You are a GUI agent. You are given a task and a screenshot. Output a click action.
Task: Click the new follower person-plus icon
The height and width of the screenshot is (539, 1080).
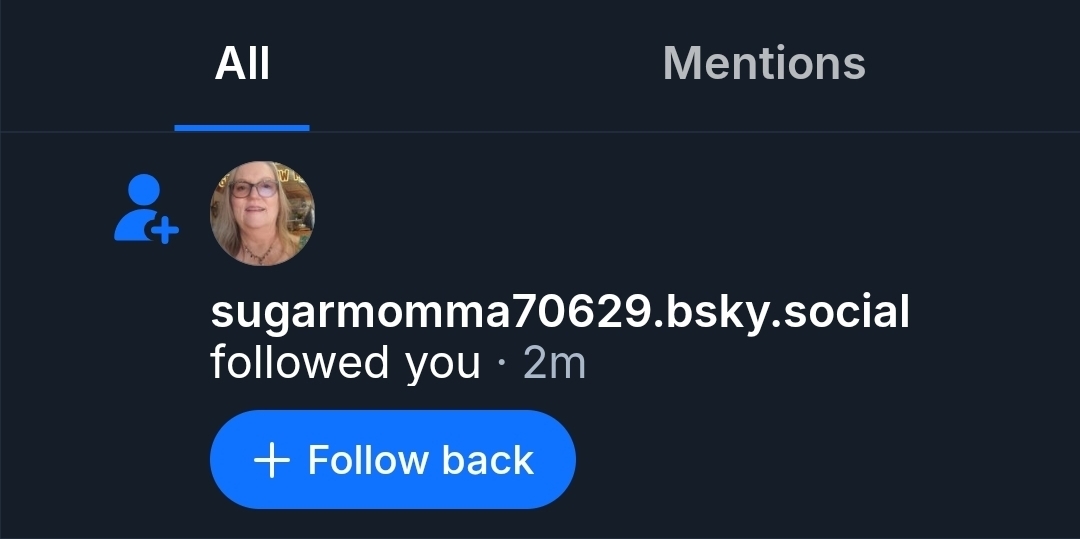(146, 209)
